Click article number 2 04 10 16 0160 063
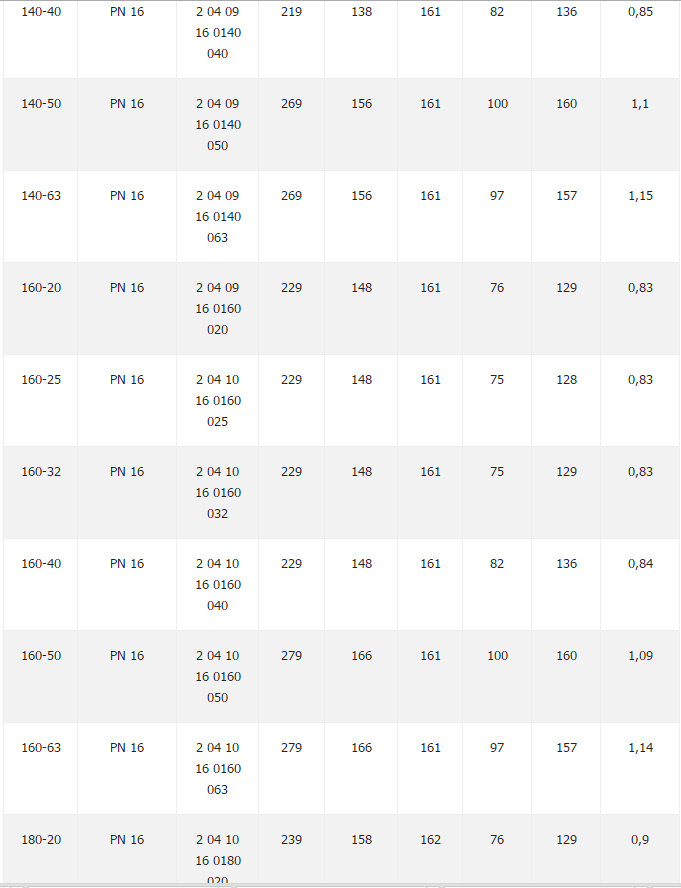The image size is (681, 888). click(x=218, y=769)
